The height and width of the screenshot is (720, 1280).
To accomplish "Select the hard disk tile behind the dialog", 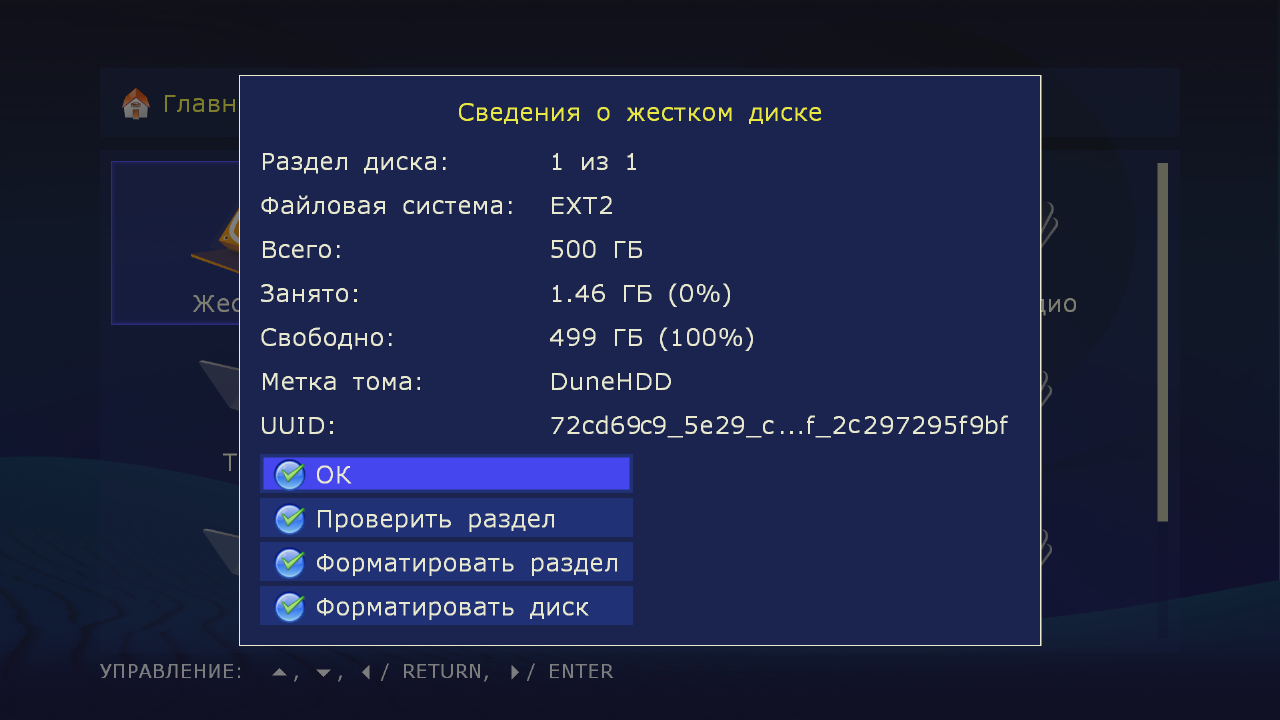I will point(176,243).
